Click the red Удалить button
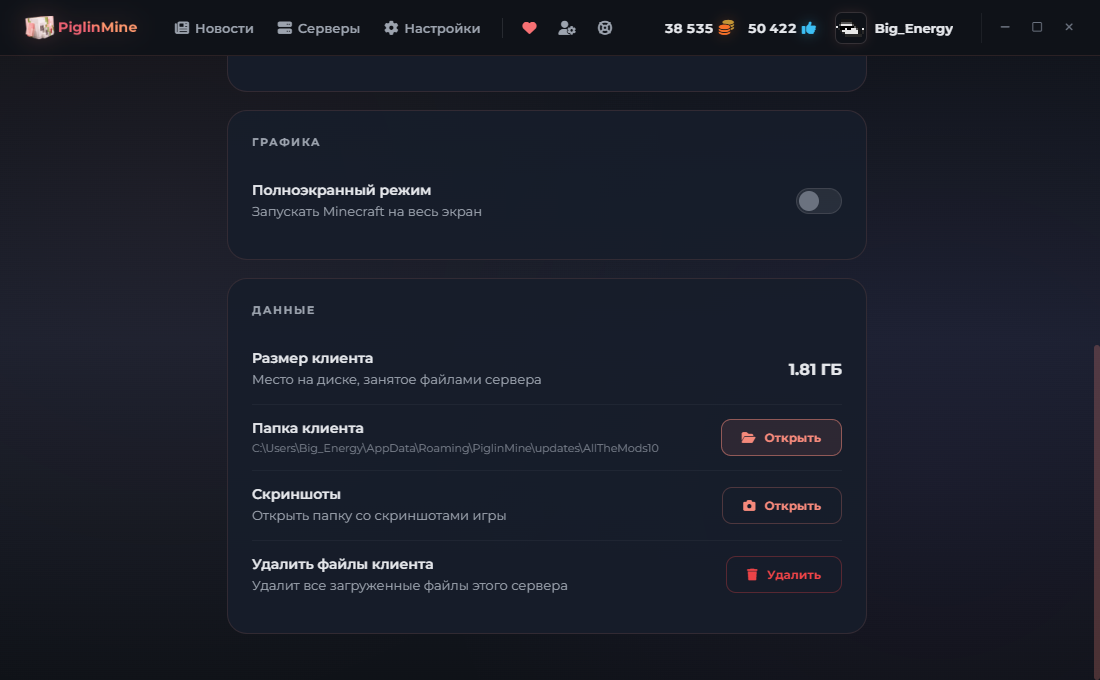This screenshot has width=1100, height=680. 784,575
